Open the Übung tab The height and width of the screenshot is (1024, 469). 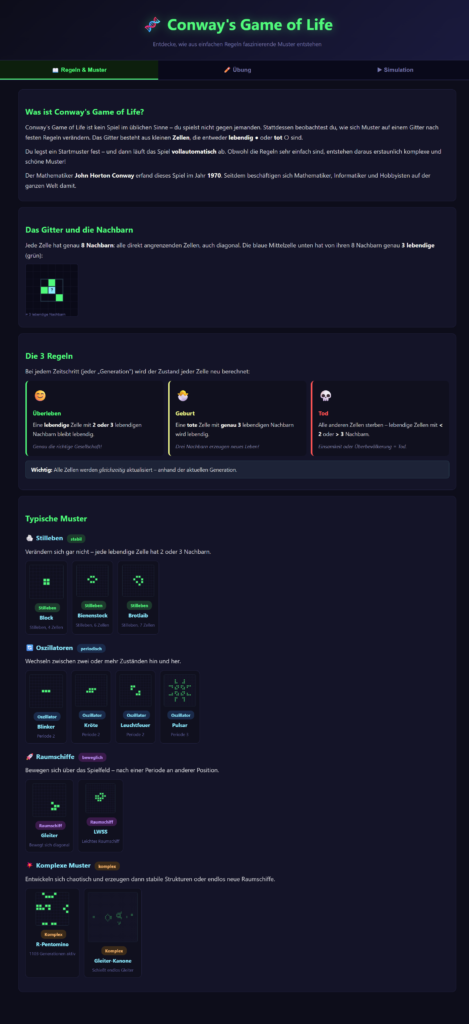[236, 70]
